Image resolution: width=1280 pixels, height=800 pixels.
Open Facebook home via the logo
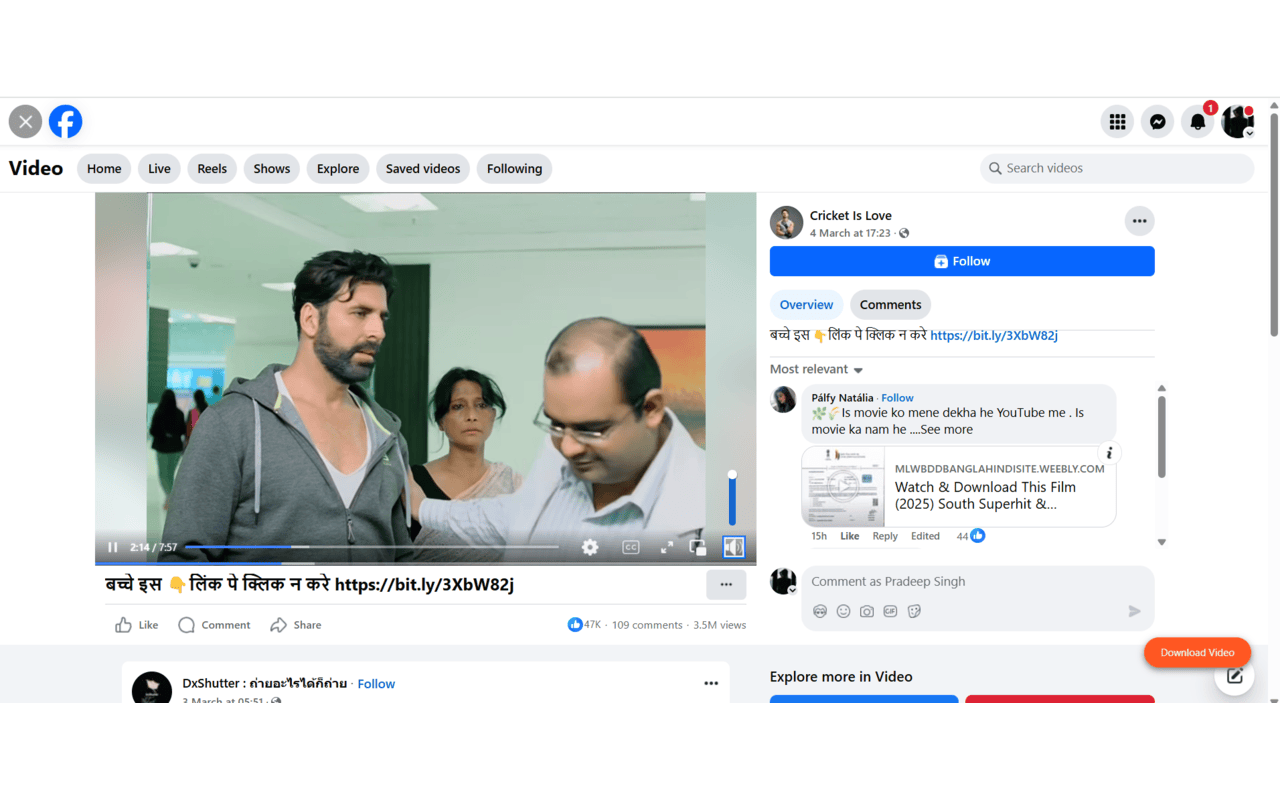(x=66, y=121)
